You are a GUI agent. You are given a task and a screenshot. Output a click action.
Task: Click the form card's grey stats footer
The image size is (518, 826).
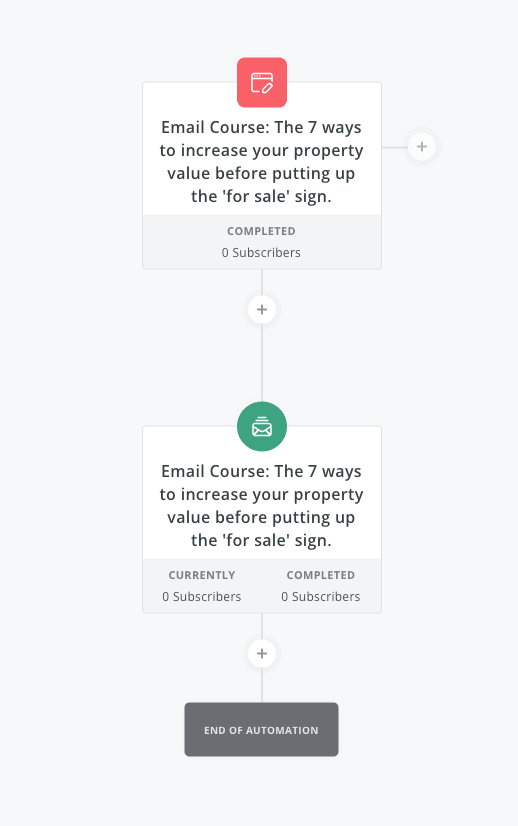[262, 242]
